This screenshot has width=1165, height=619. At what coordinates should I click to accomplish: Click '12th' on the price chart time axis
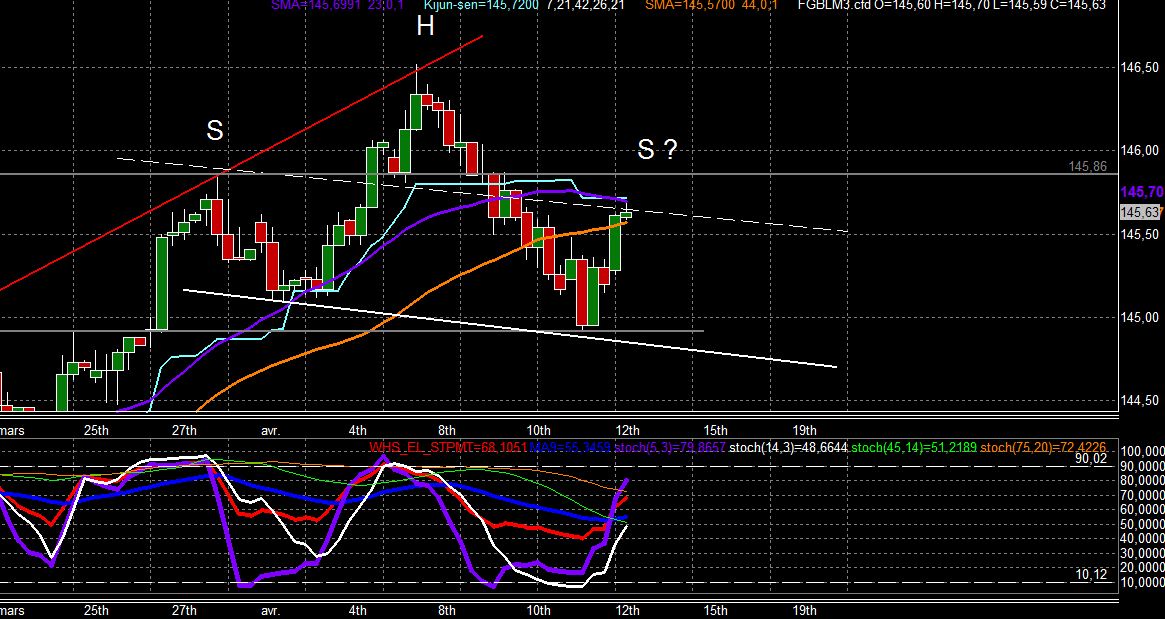coord(628,430)
